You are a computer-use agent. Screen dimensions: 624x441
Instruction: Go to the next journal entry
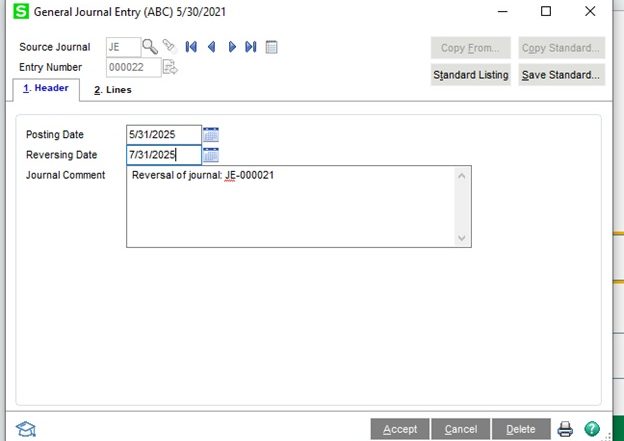231,47
